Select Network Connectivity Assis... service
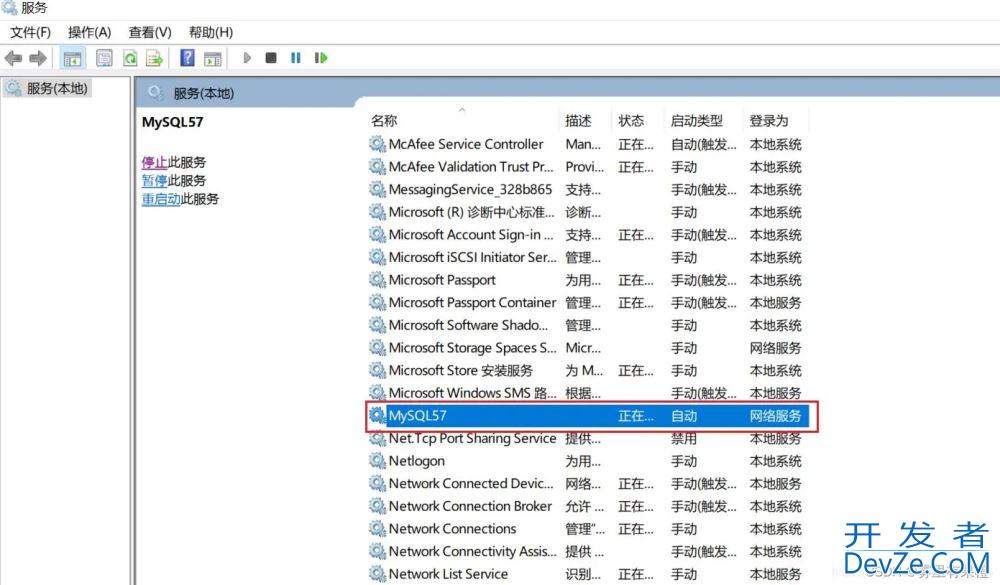Screen dimensions: 1000x585 (x=473, y=551)
